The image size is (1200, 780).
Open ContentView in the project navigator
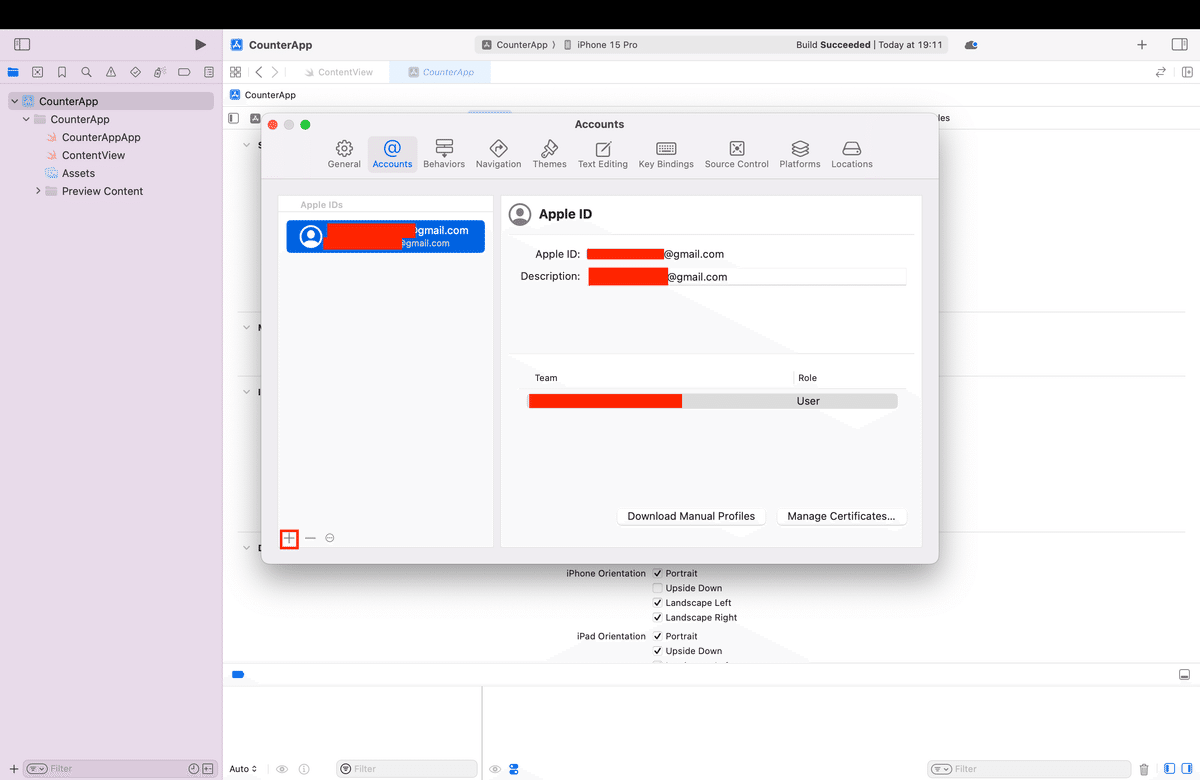coord(93,155)
